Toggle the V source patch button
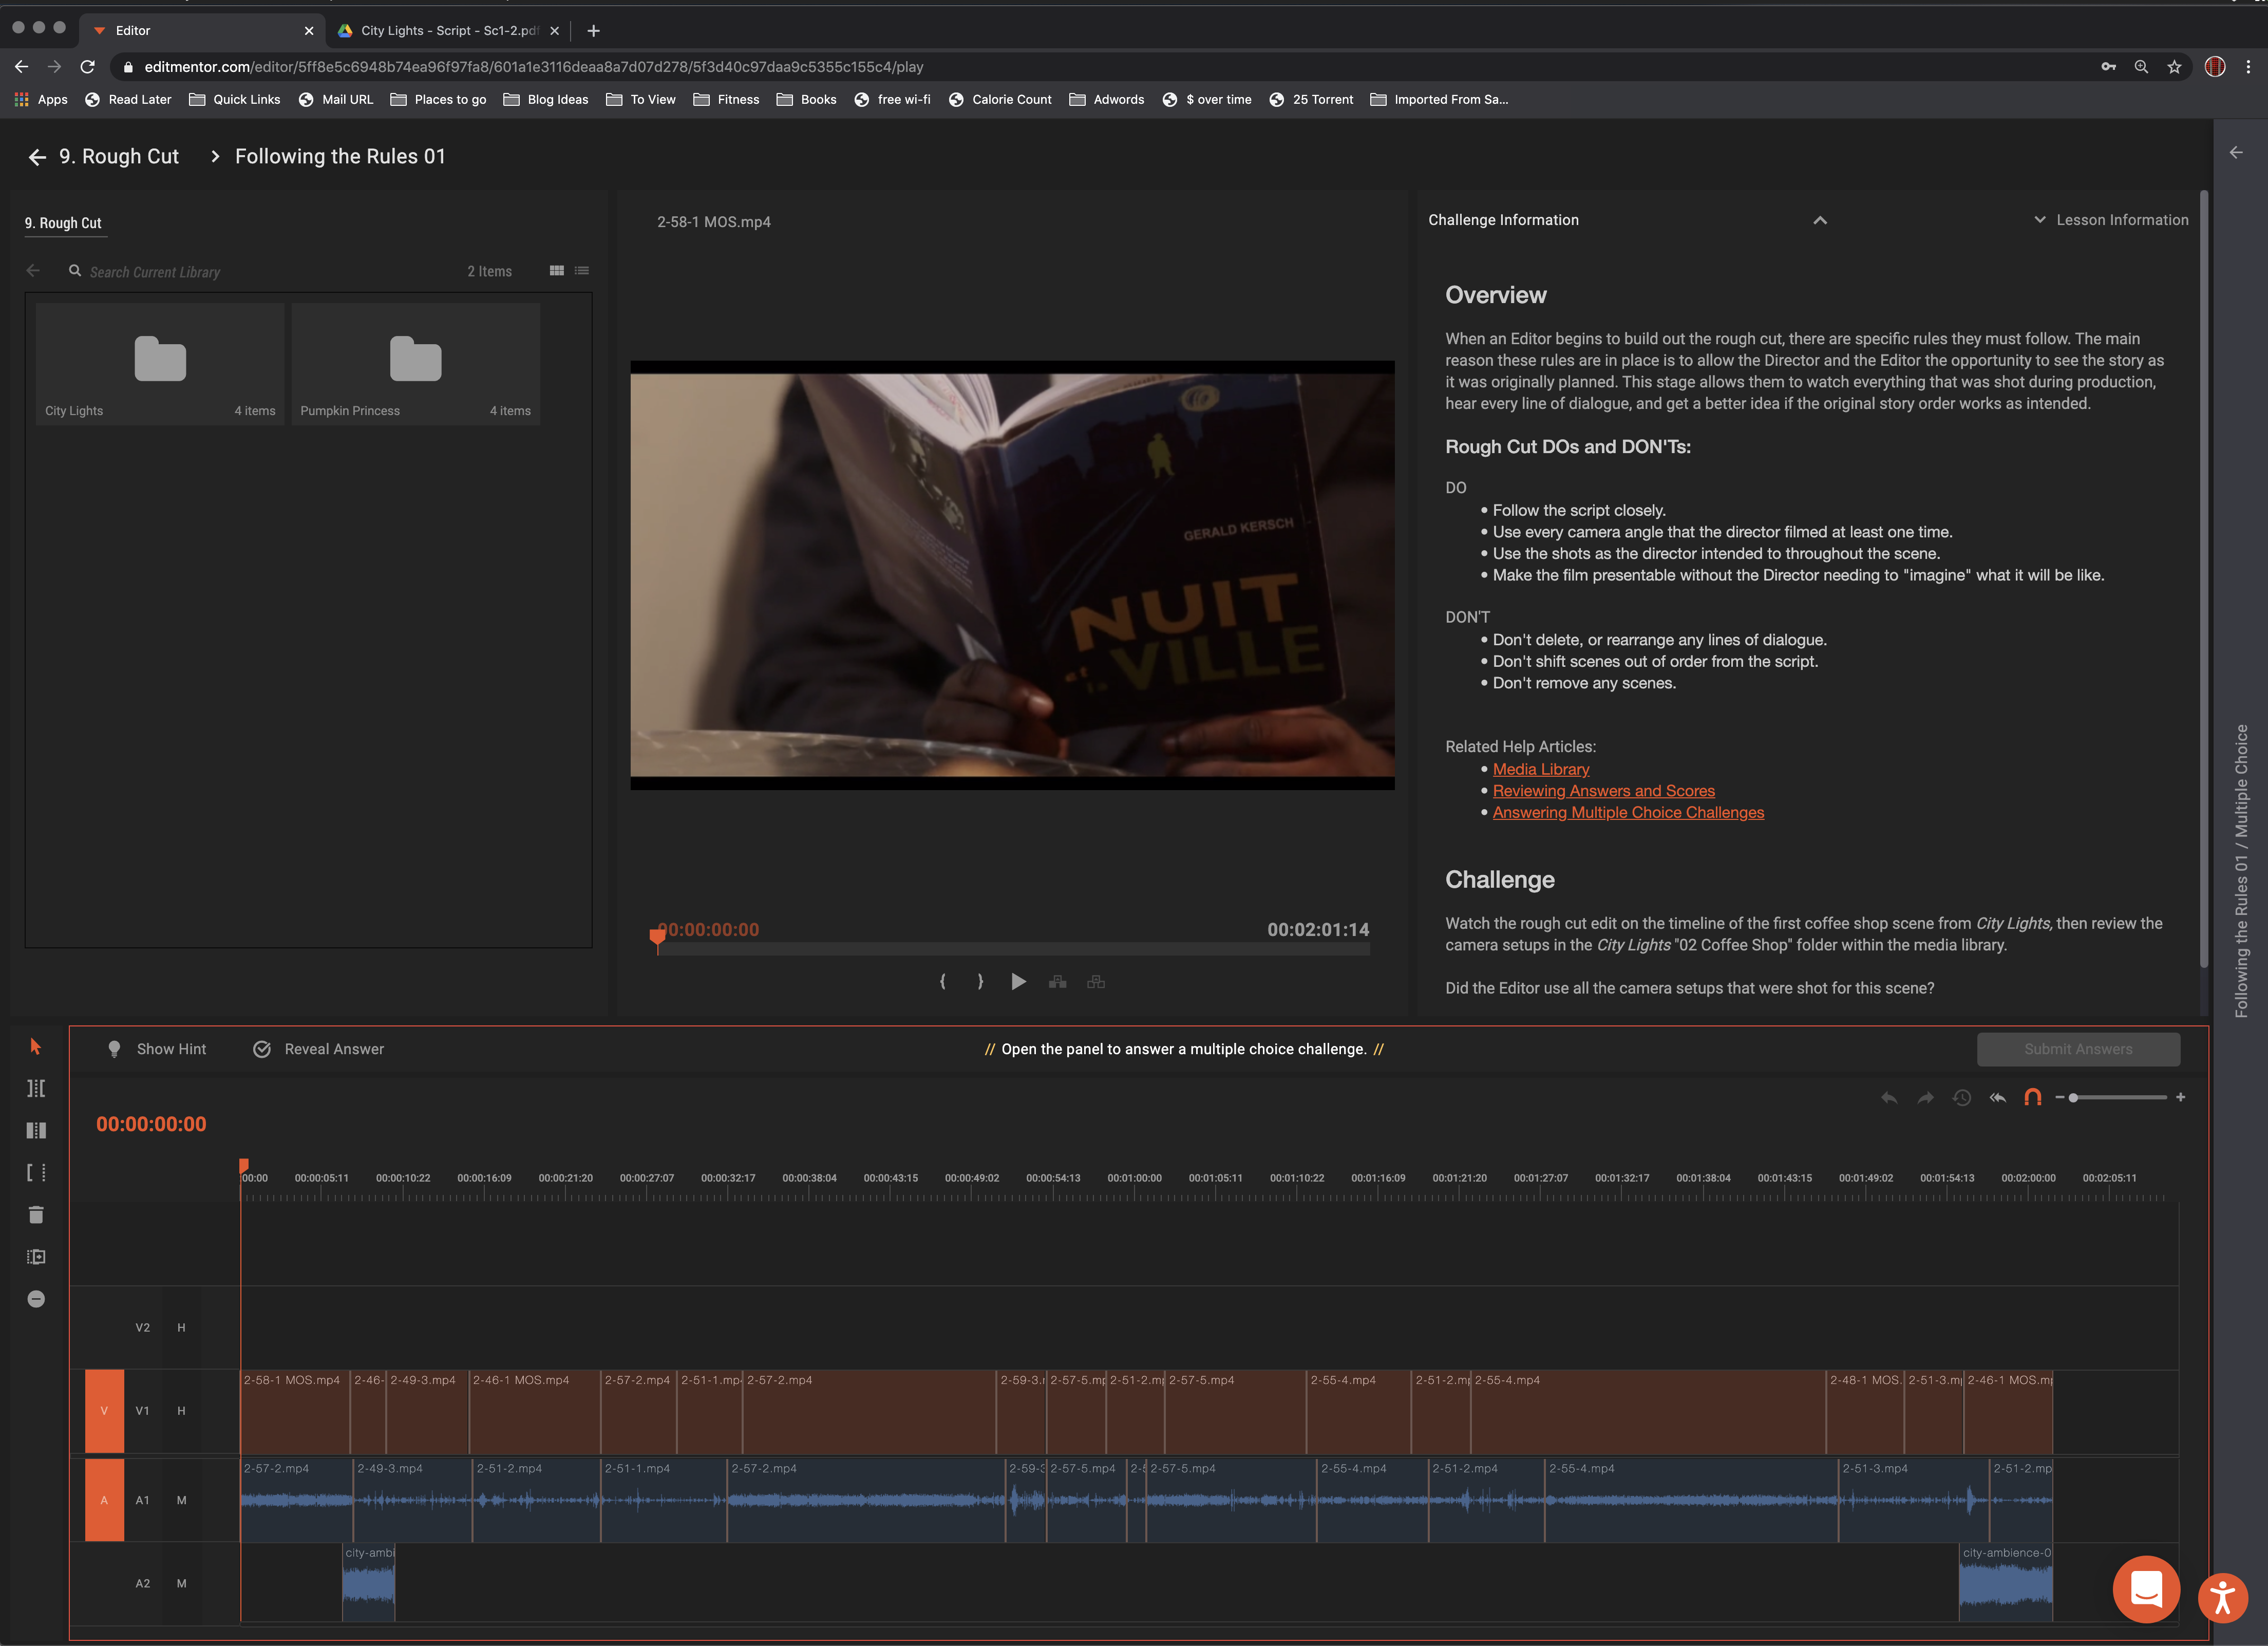Viewport: 2268px width, 1646px height. pos(104,1411)
